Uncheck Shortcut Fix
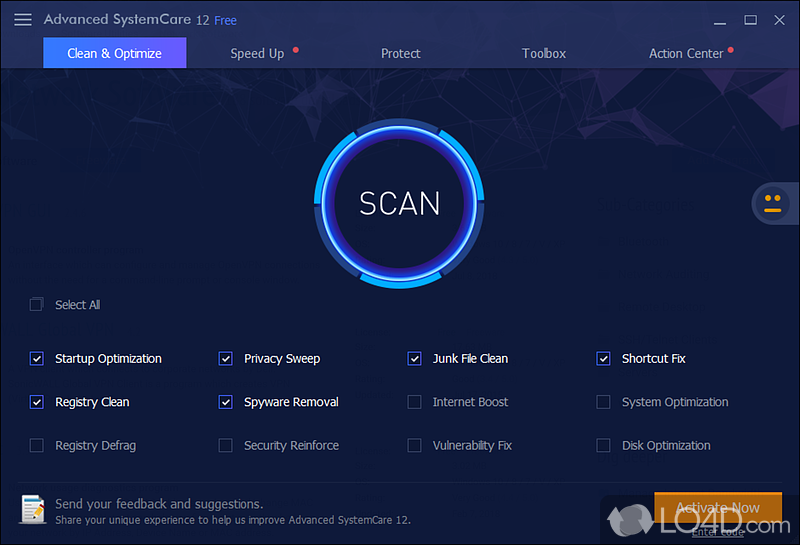This screenshot has width=800, height=545. [603, 359]
